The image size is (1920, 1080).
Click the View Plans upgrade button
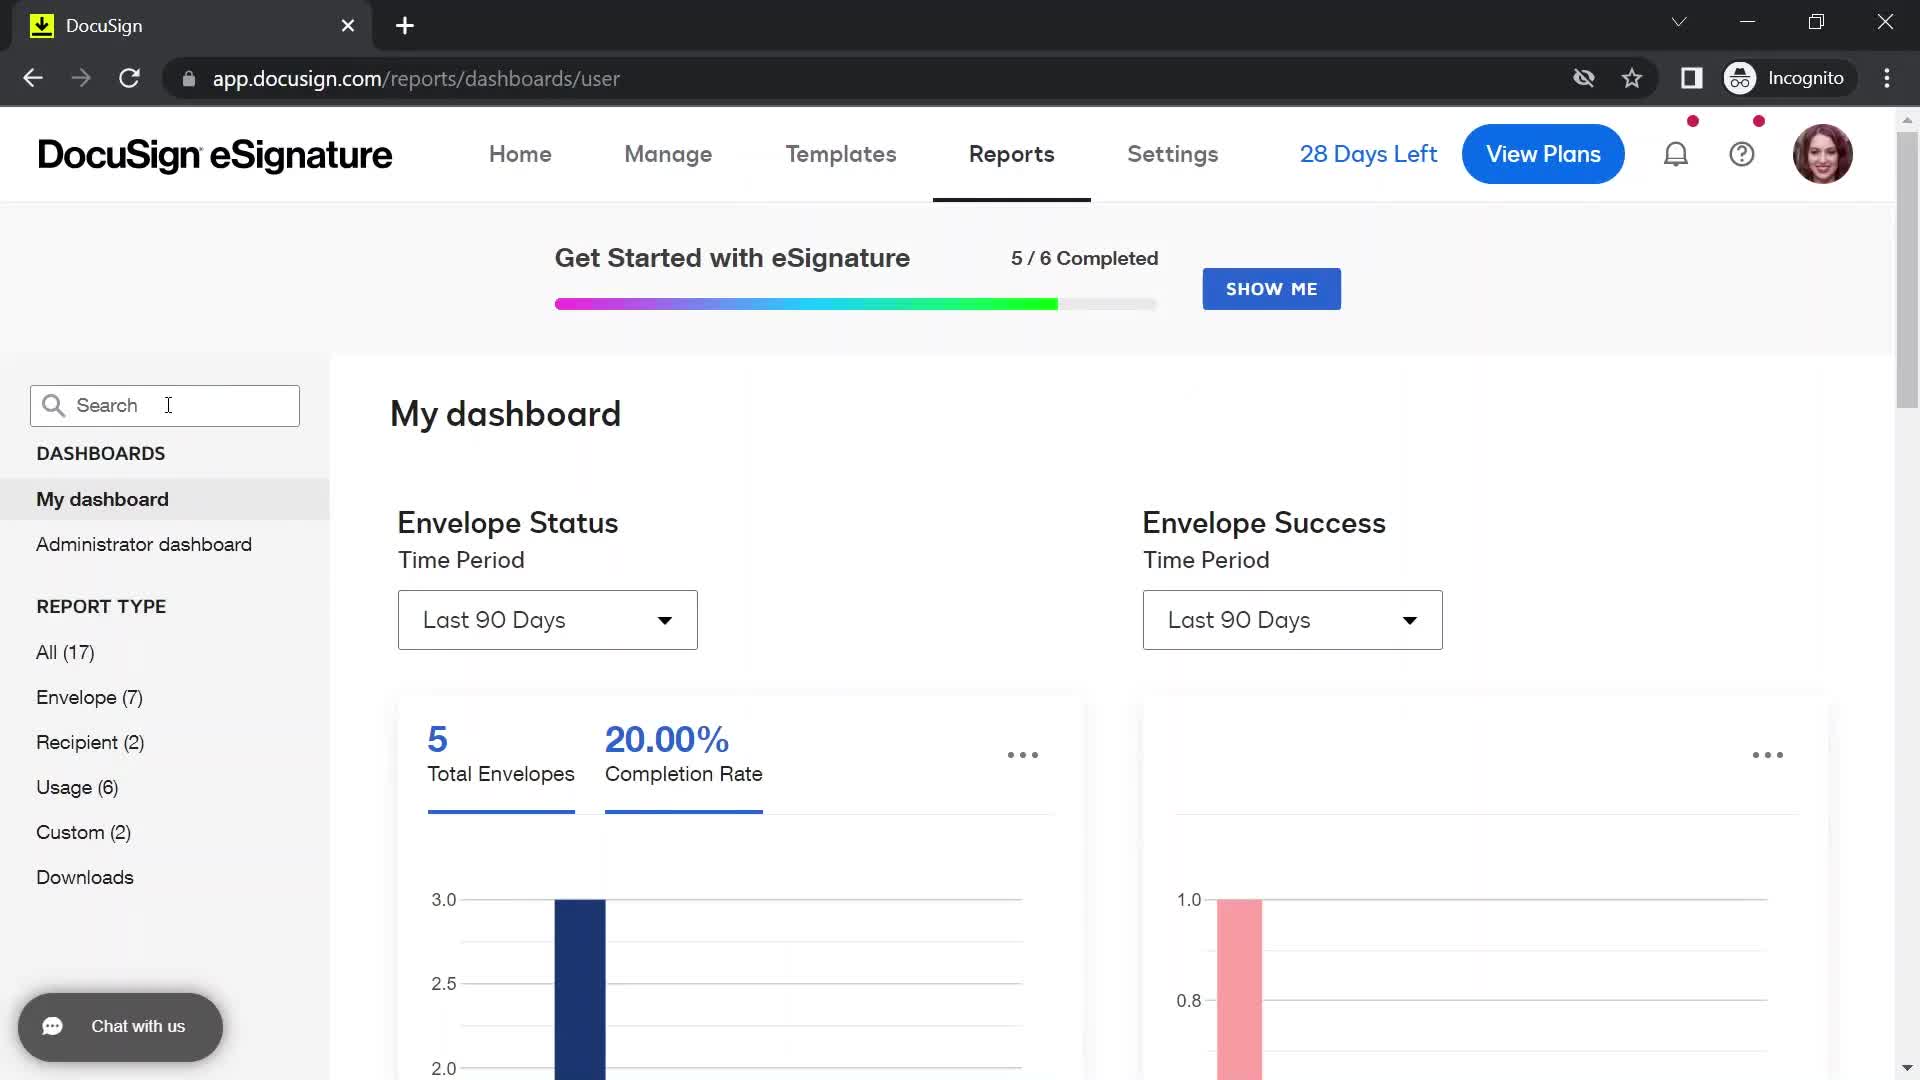coord(1543,154)
